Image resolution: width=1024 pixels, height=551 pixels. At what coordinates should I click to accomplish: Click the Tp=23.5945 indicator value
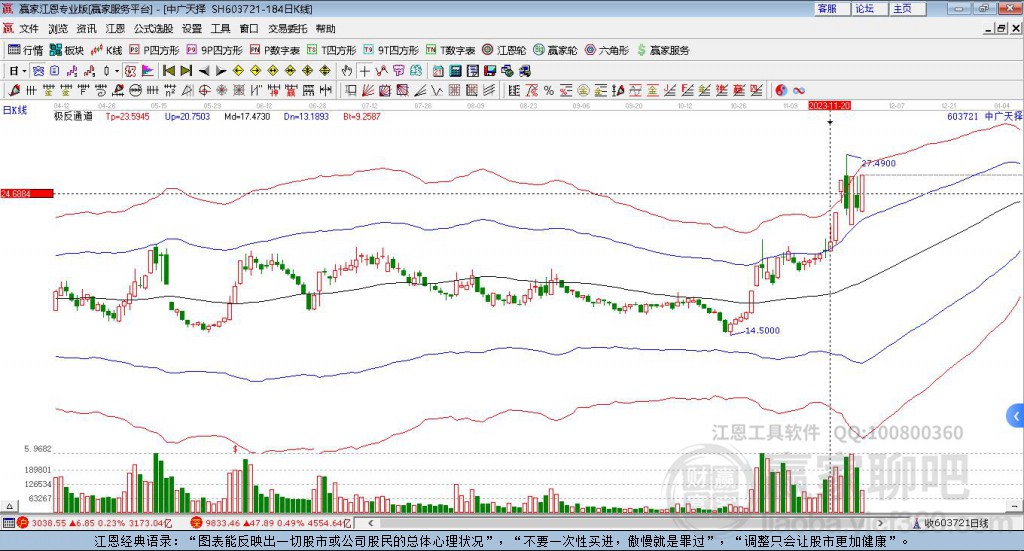pyautogui.click(x=127, y=116)
